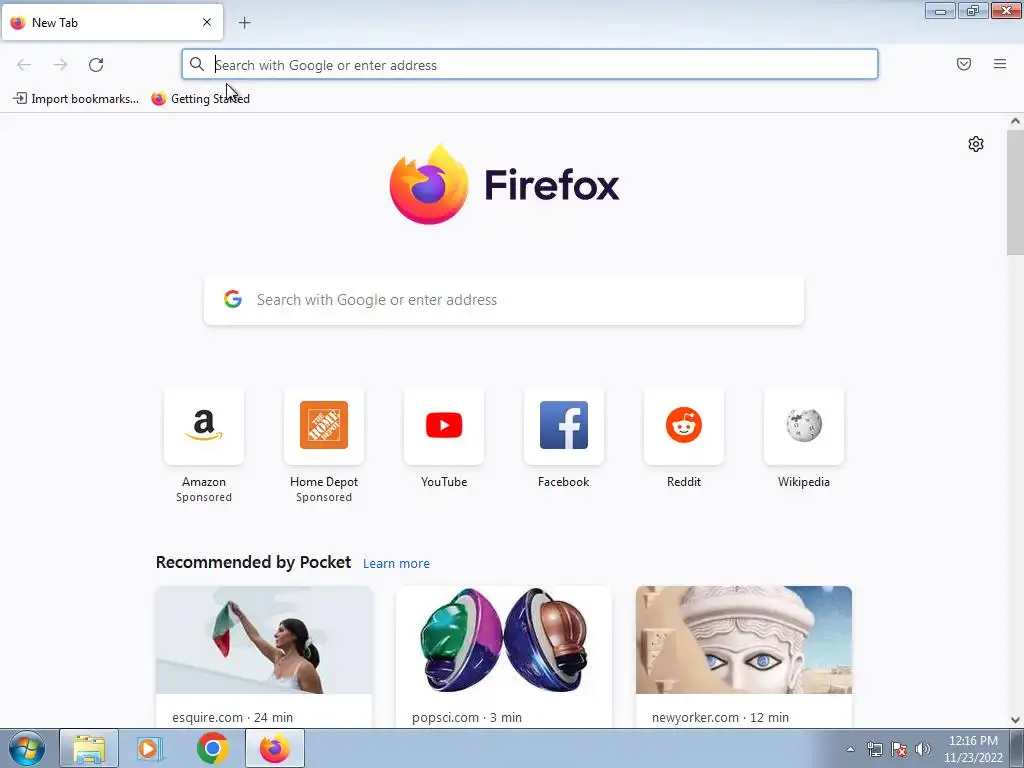Open the esquire.com story thumbnail
This screenshot has width=1024, height=768.
point(264,640)
